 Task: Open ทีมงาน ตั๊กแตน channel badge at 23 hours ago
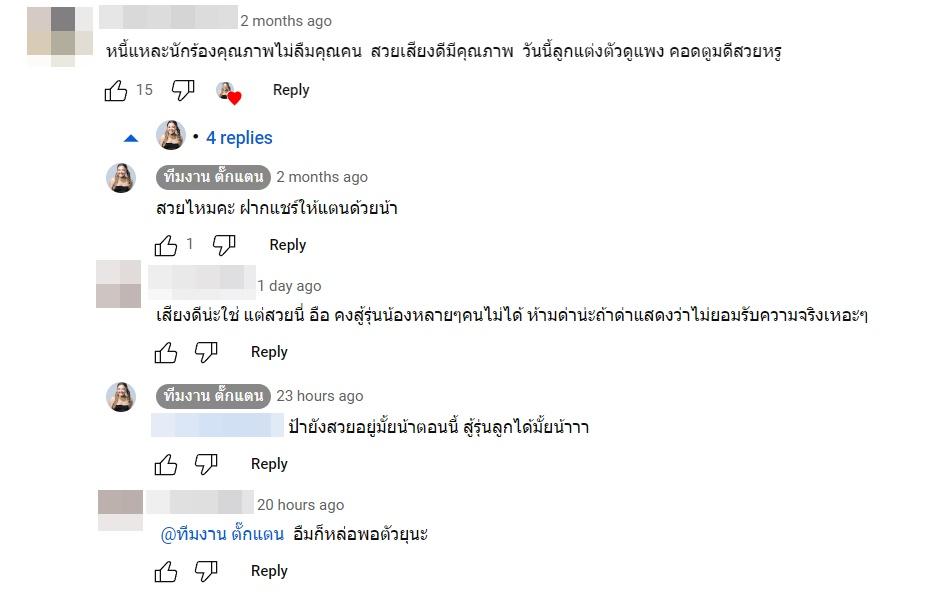click(x=213, y=396)
